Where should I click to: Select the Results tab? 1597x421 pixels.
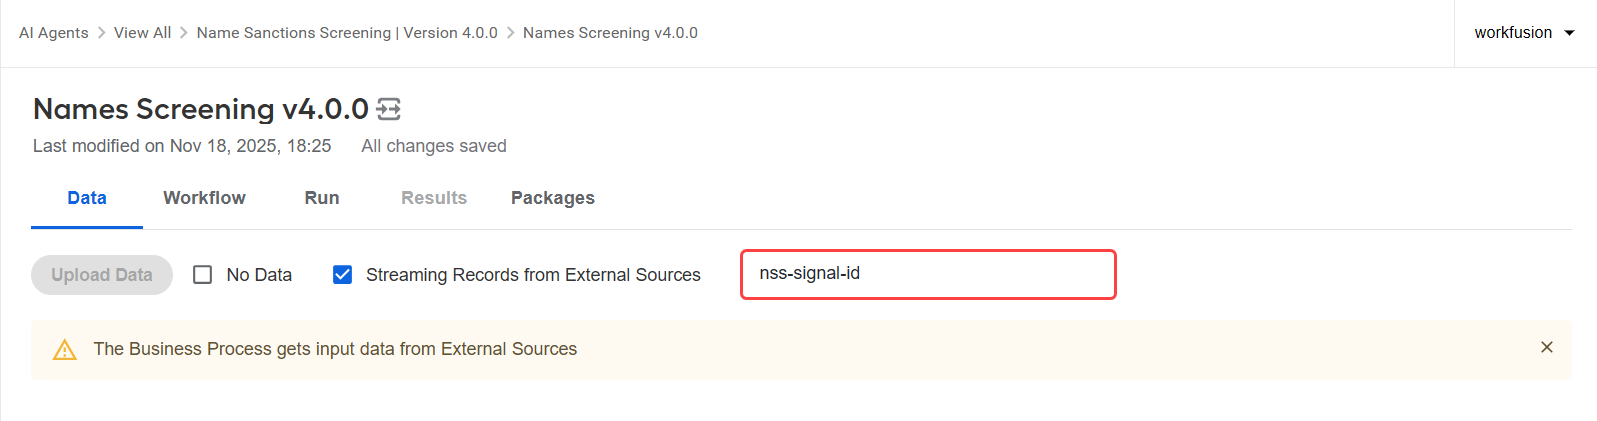click(434, 198)
